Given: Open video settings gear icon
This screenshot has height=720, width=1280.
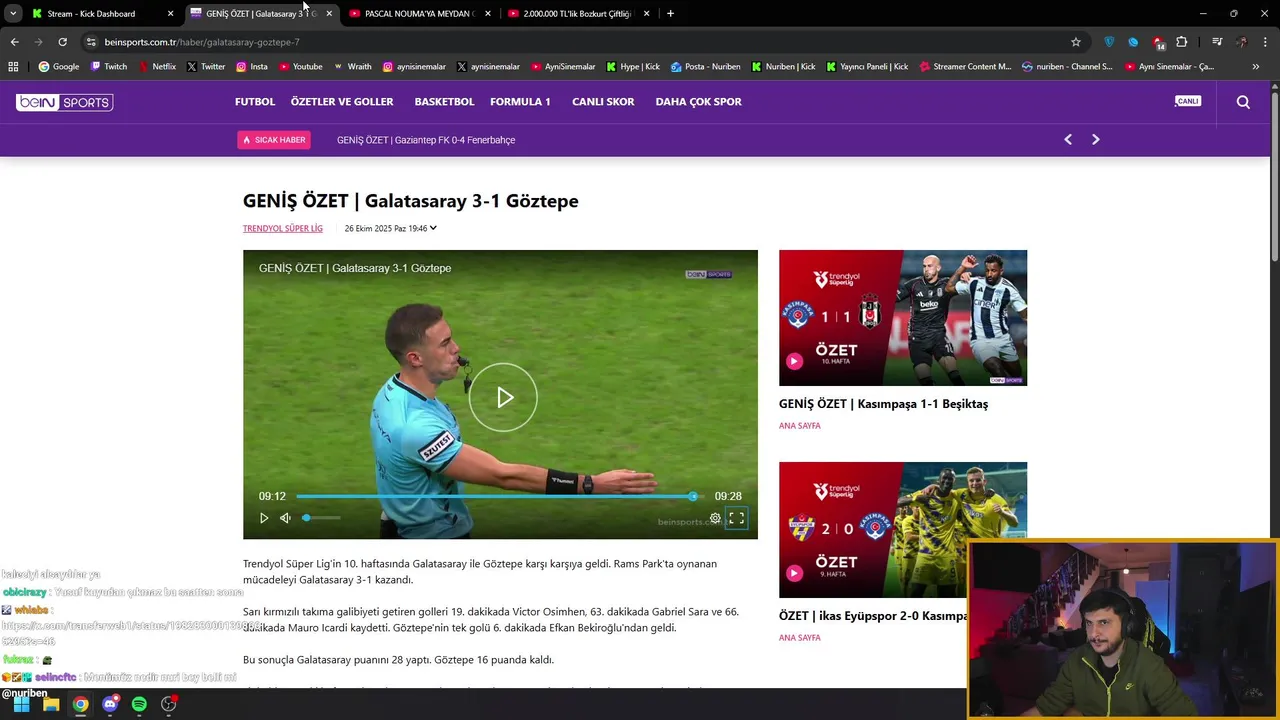Looking at the screenshot, I should (x=715, y=518).
